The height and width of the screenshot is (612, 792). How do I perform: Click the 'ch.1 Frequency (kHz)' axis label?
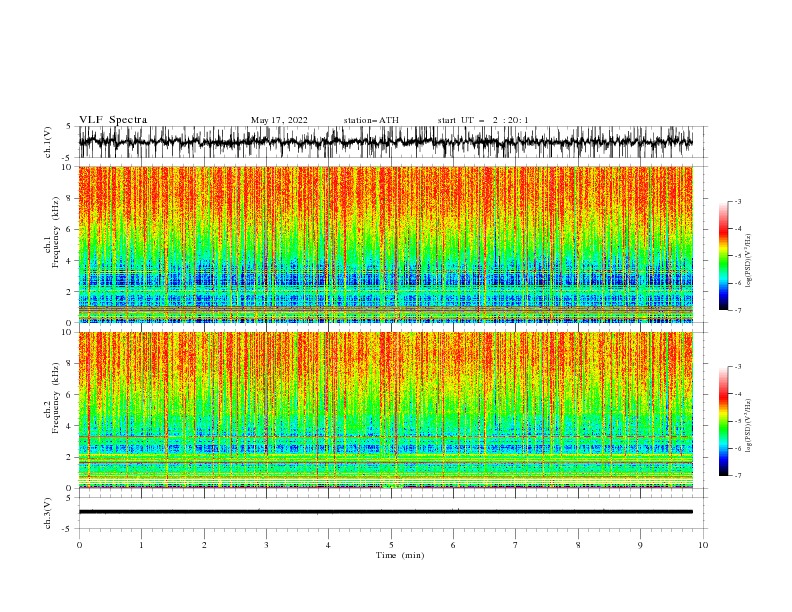click(52, 234)
